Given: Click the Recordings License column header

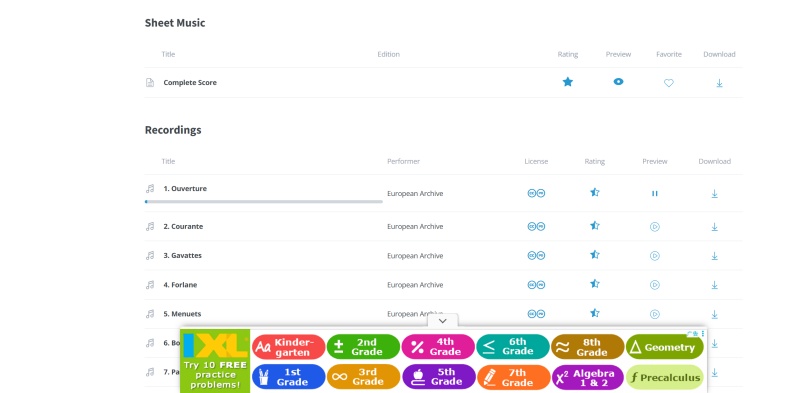Looking at the screenshot, I should click(536, 161).
